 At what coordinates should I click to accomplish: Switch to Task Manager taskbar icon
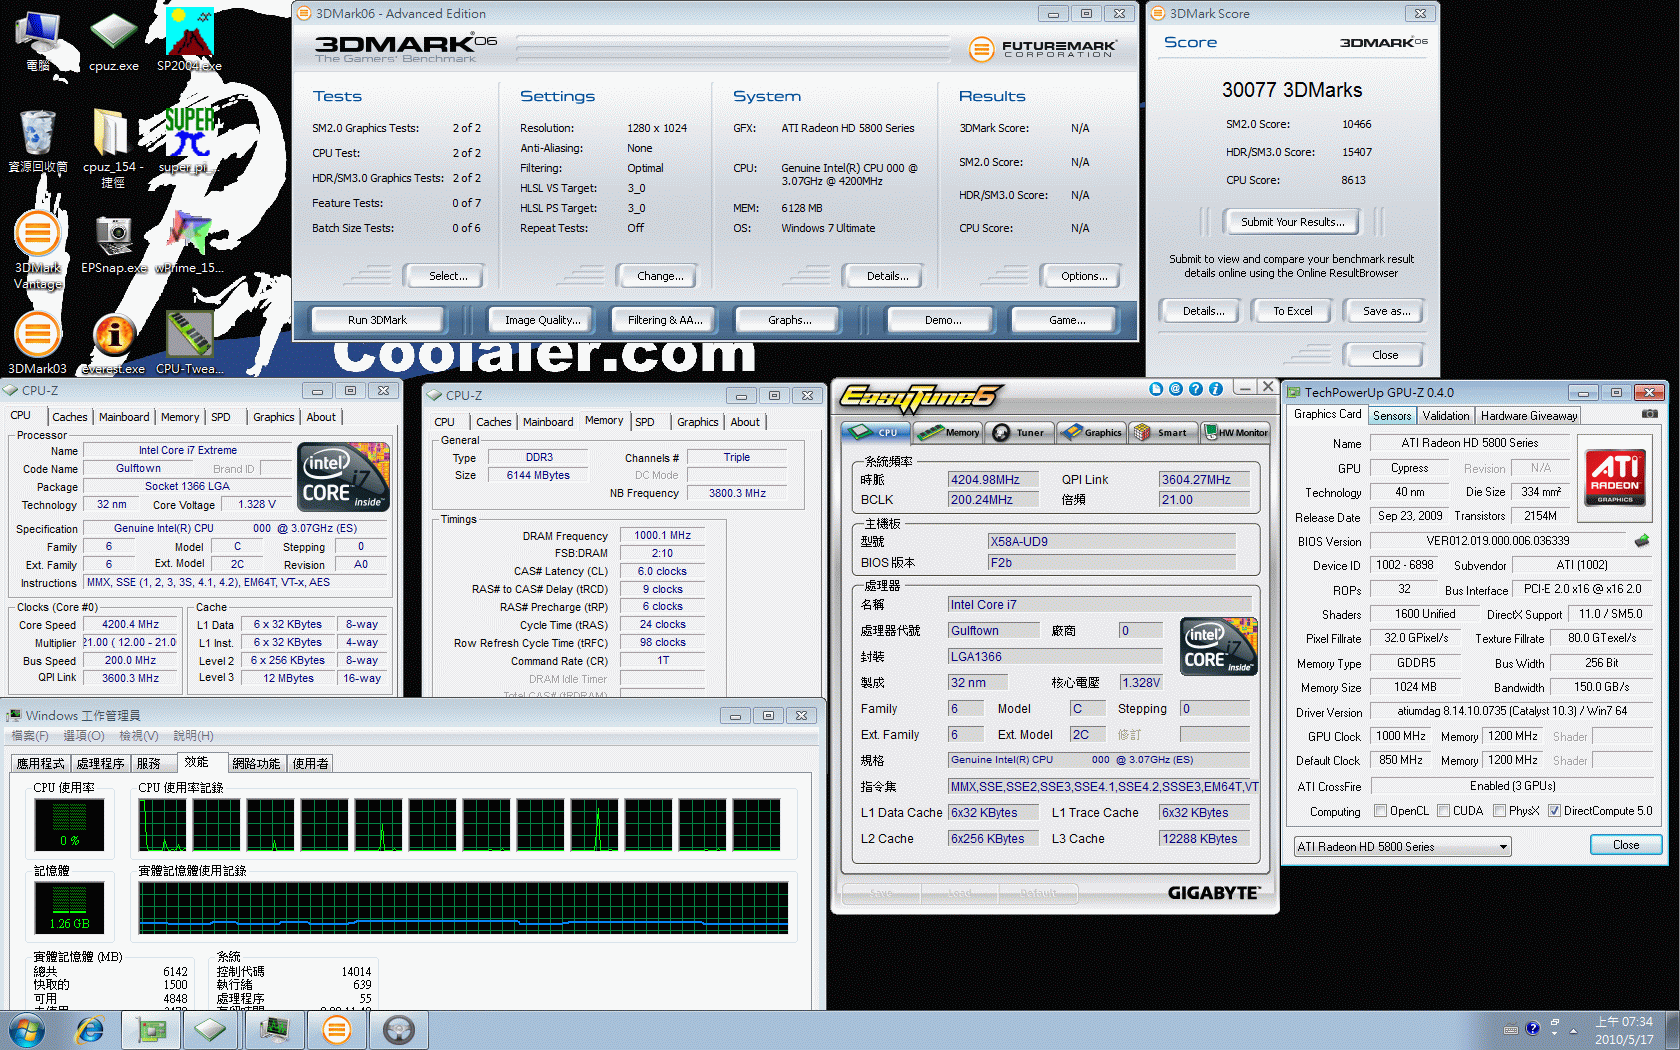click(274, 1029)
